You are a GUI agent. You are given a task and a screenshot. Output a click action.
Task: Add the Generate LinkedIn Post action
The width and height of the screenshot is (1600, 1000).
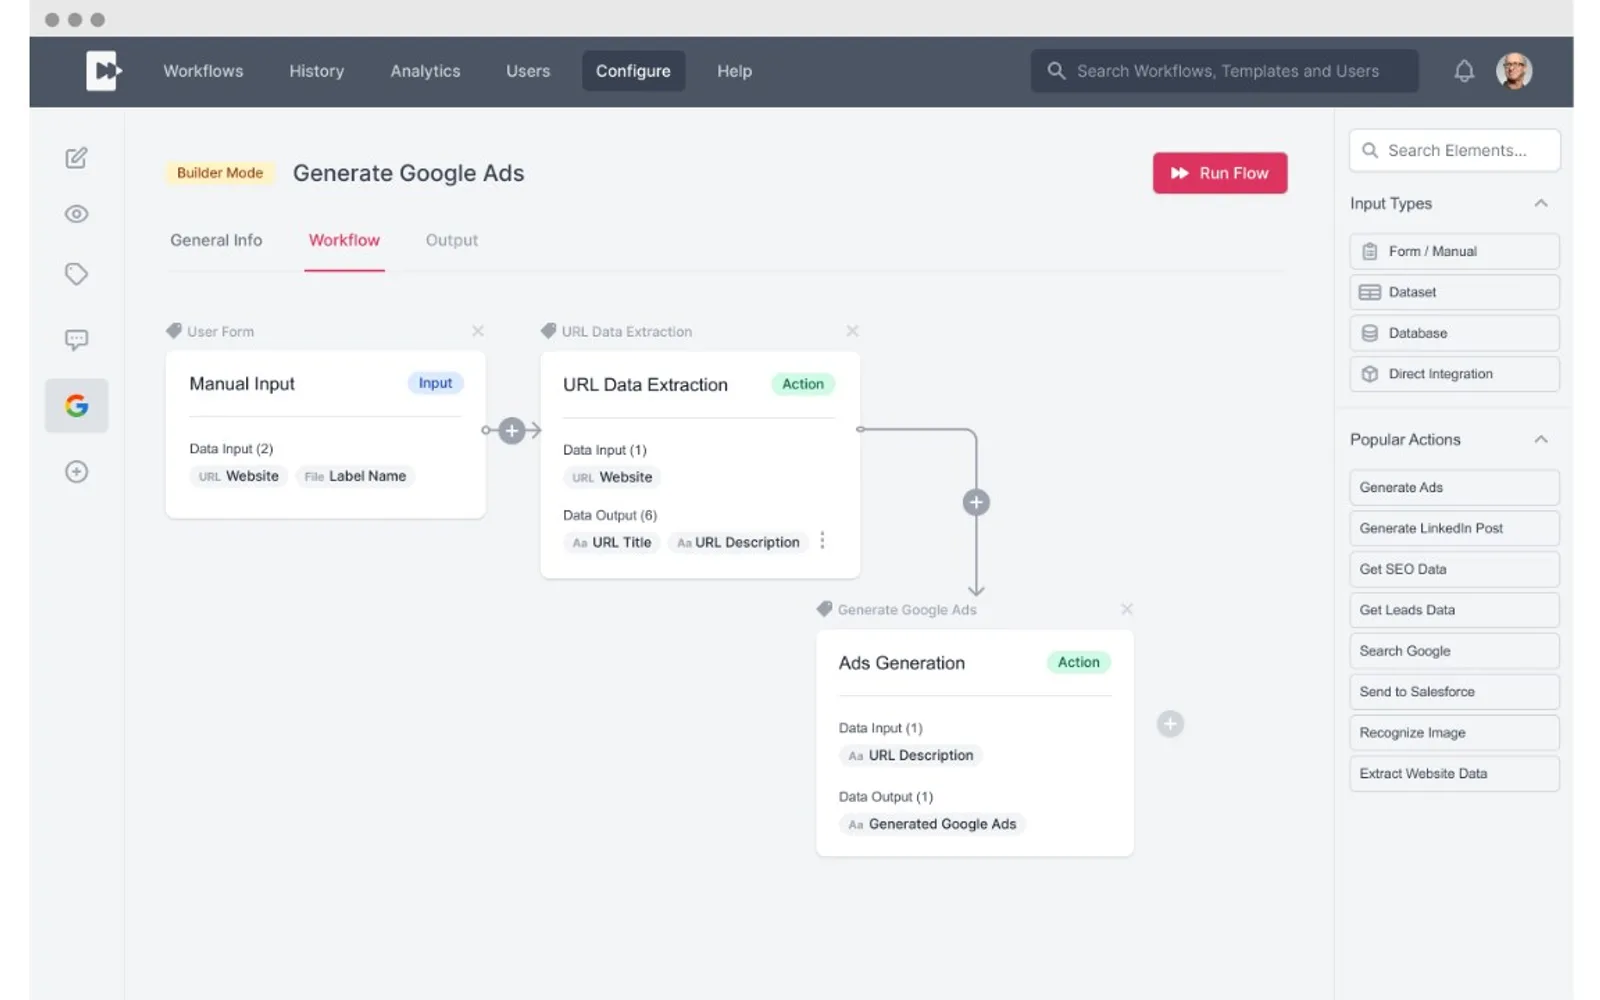tap(1455, 528)
